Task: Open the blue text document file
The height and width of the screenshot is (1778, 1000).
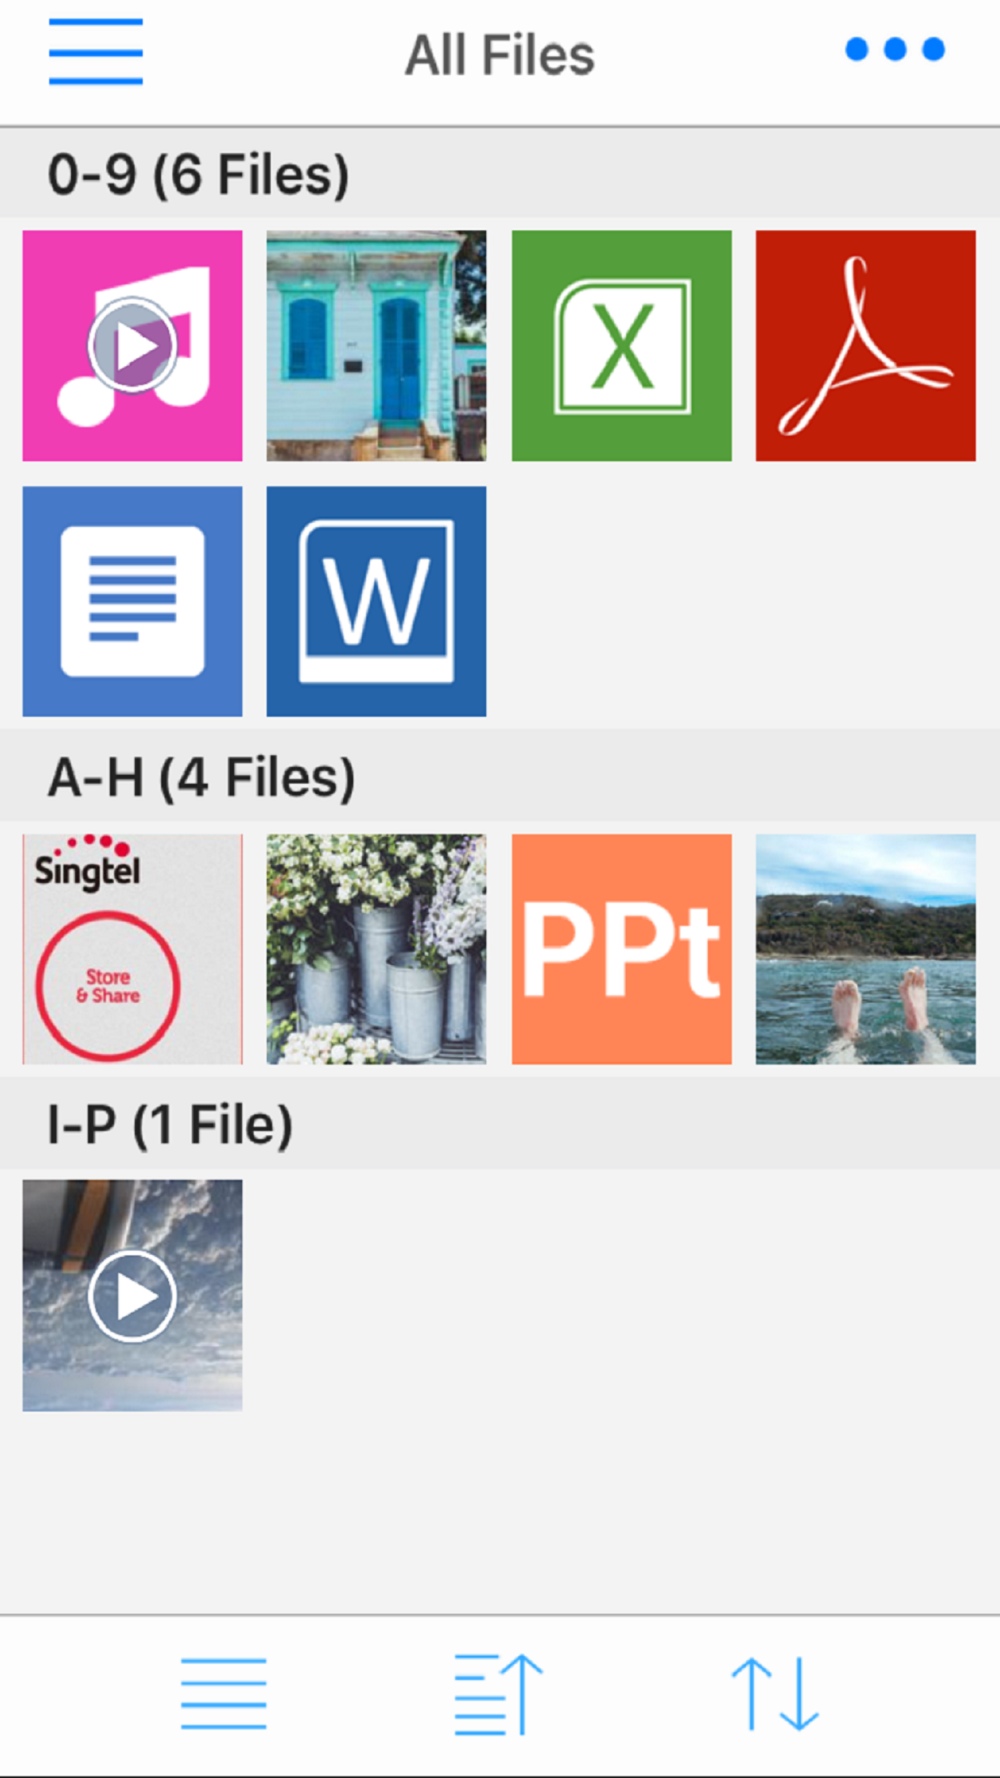Action: click(132, 601)
